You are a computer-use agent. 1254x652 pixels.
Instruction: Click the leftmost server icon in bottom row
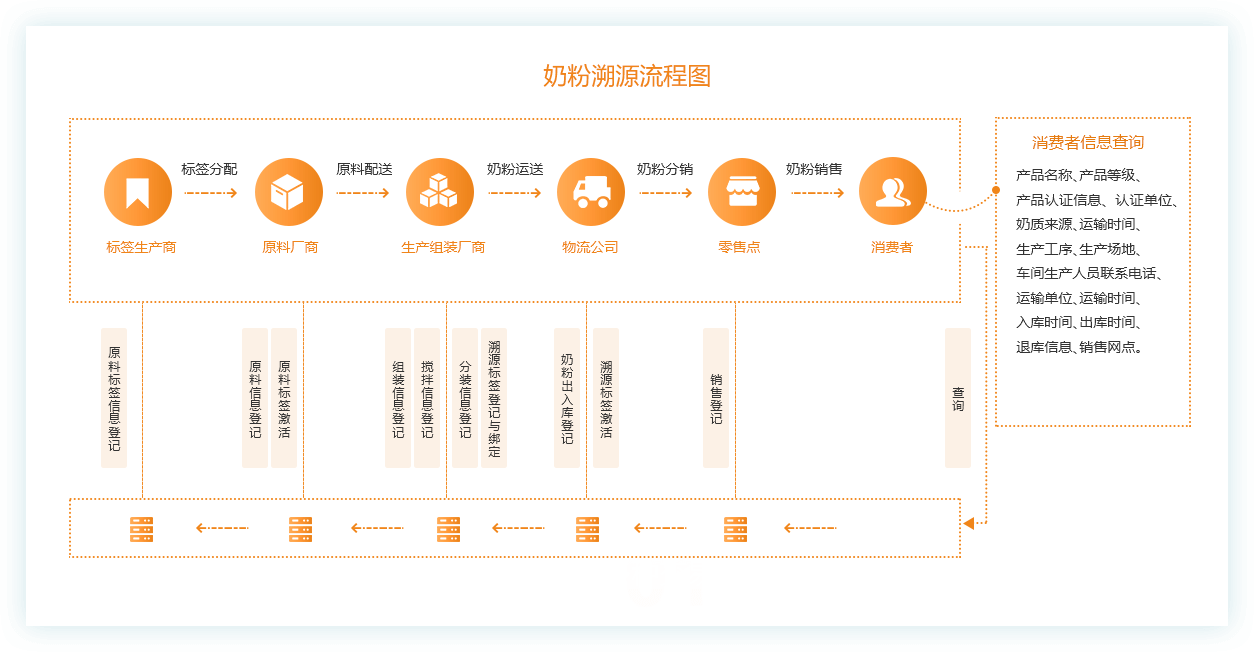[142, 529]
